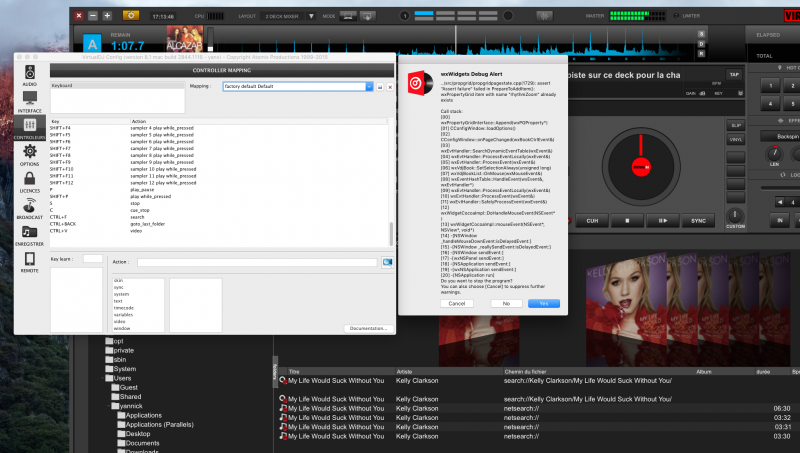Open the Desktop folder in the tree
Viewport: 800px width, 453px height.
[134, 434]
